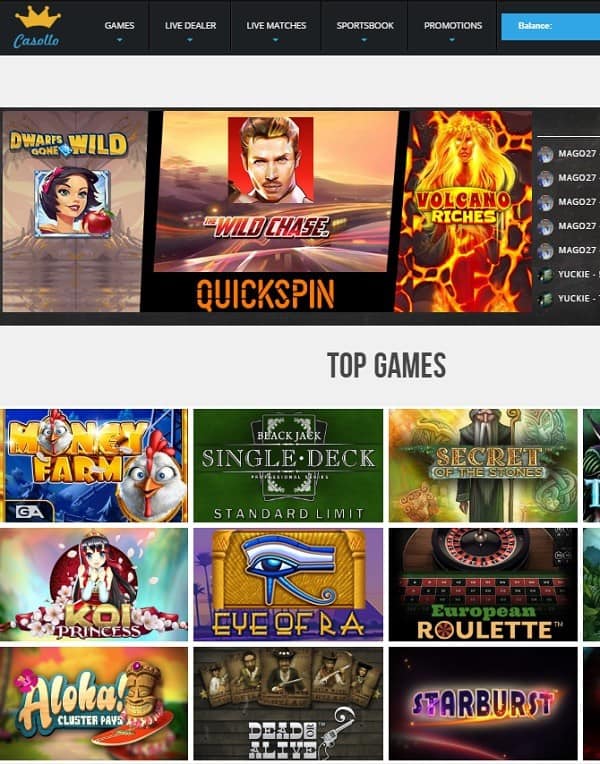Launch the Starburst game

coord(483,704)
